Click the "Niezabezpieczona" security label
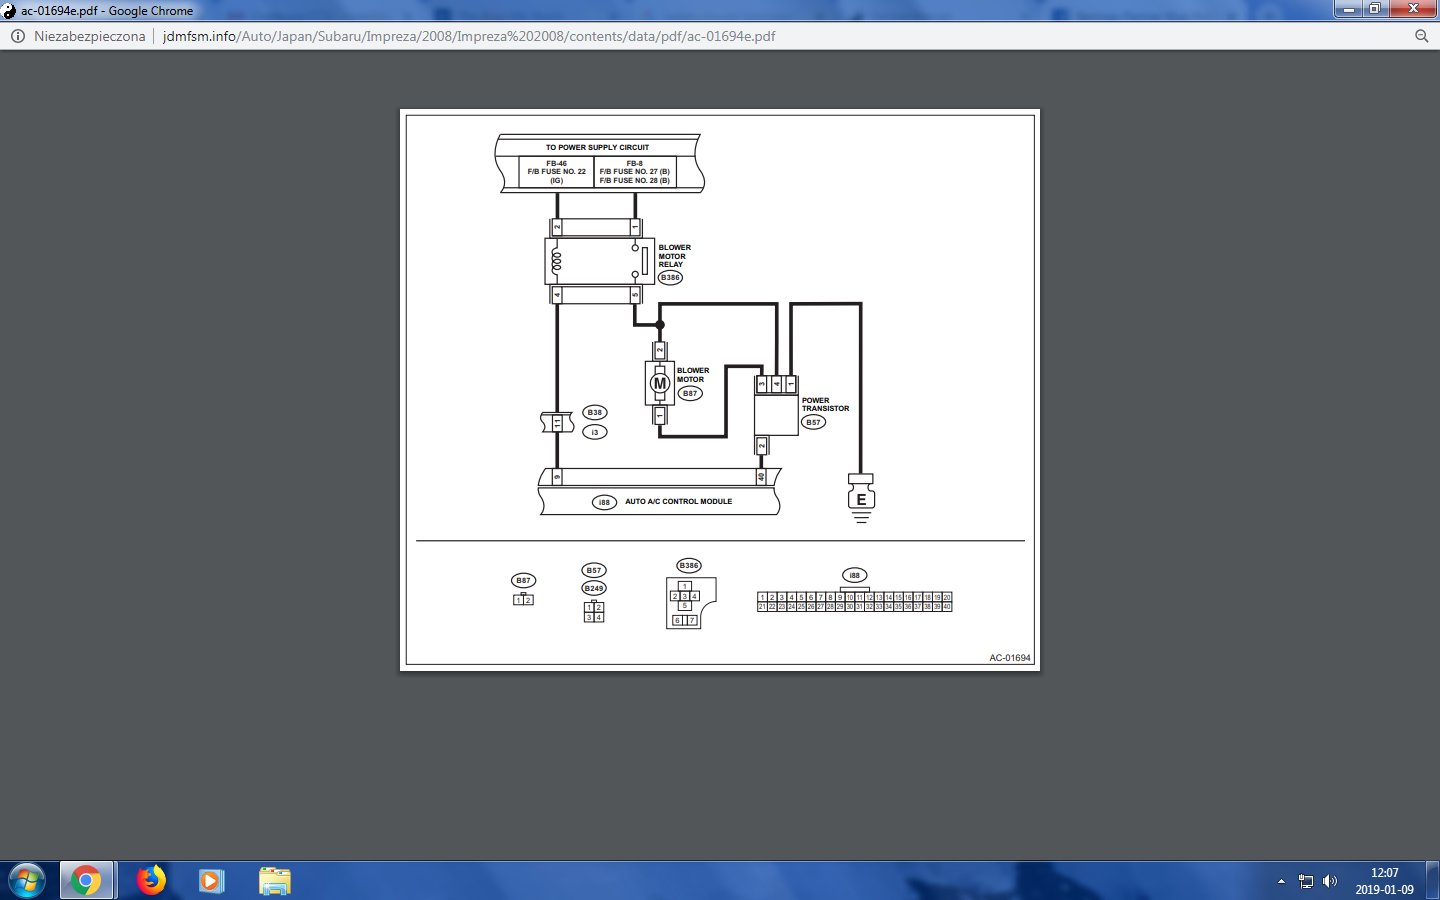 (x=89, y=36)
